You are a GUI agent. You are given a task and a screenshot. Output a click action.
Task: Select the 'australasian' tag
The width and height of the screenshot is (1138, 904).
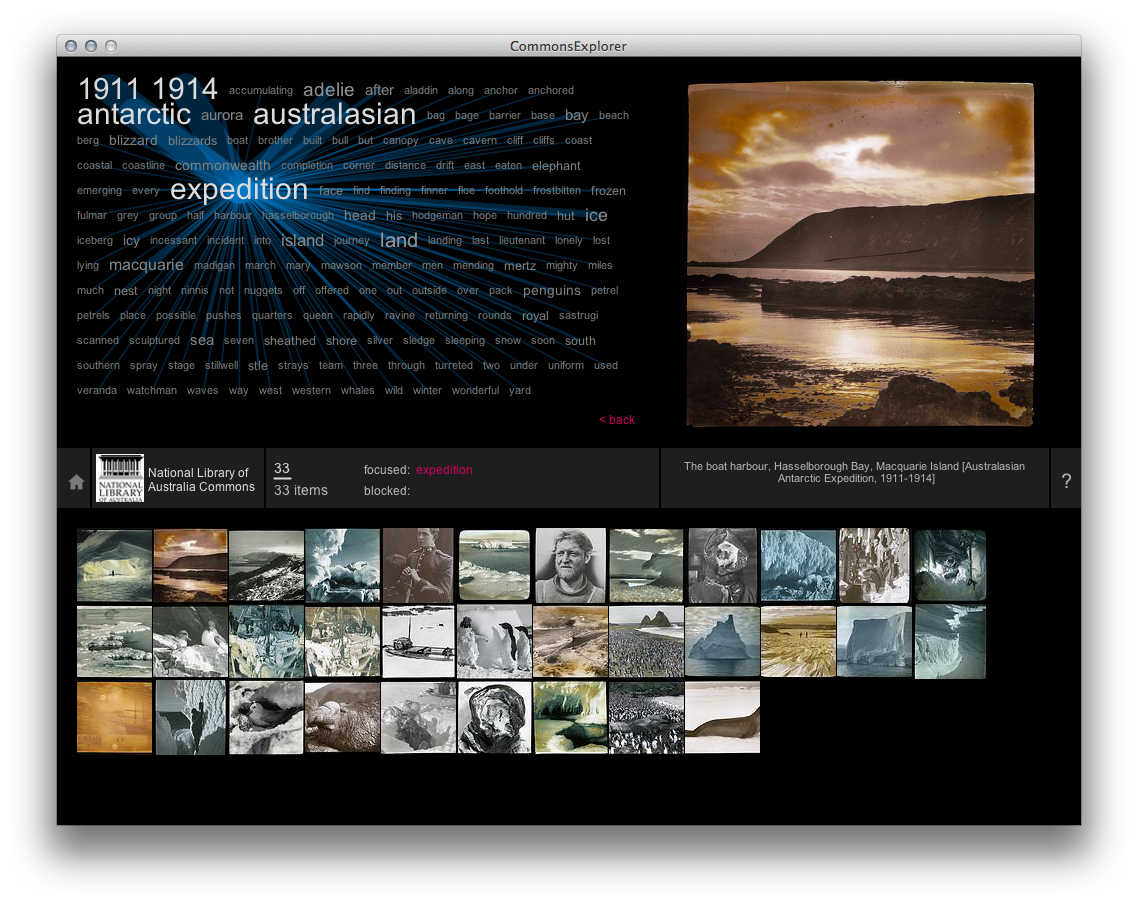coord(334,114)
